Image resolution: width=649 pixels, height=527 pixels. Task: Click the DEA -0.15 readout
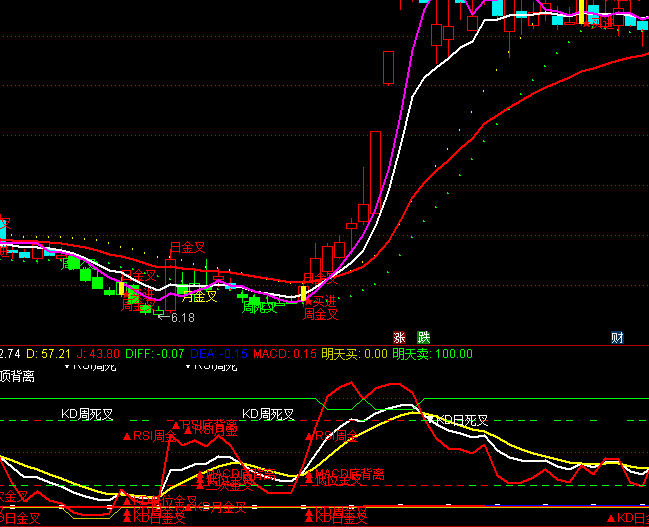[x=219, y=354]
